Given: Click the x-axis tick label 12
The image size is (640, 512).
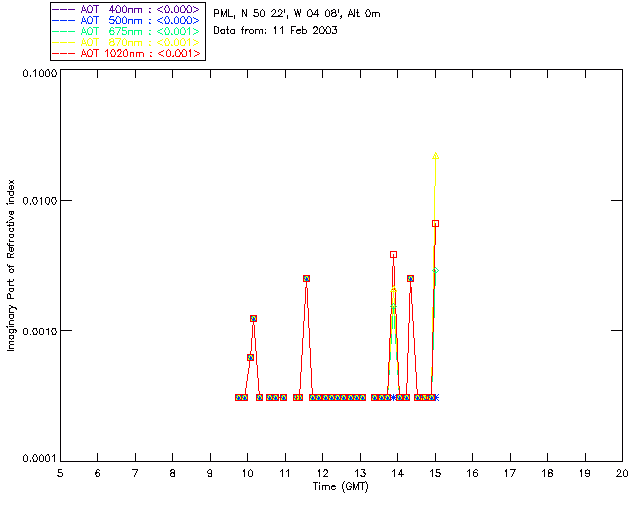Looking at the screenshot, I should [322, 473].
